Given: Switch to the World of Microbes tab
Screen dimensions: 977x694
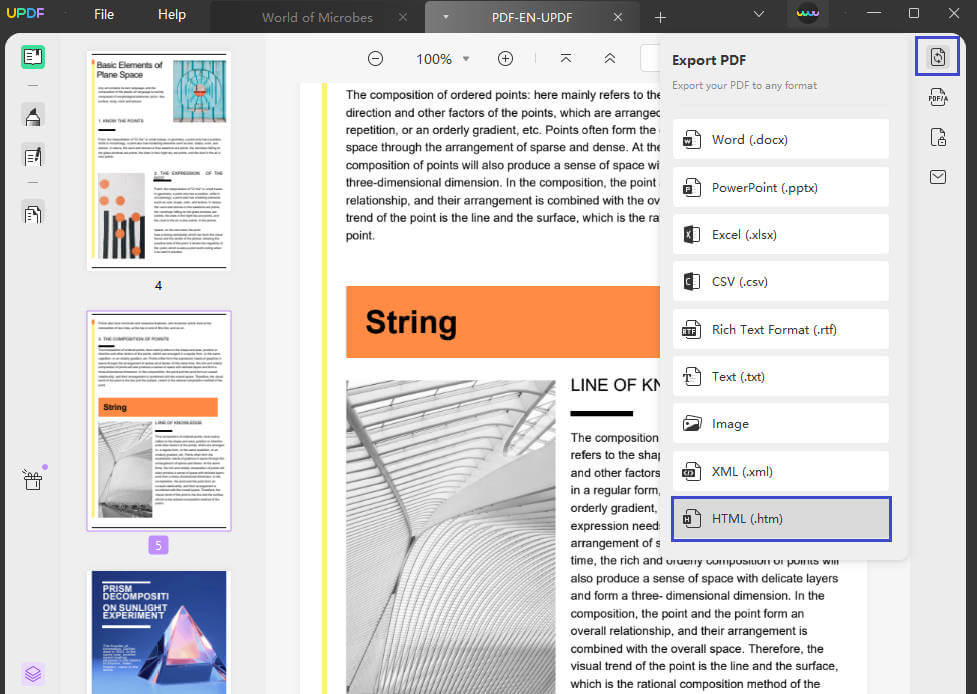Looking at the screenshot, I should pos(317,17).
